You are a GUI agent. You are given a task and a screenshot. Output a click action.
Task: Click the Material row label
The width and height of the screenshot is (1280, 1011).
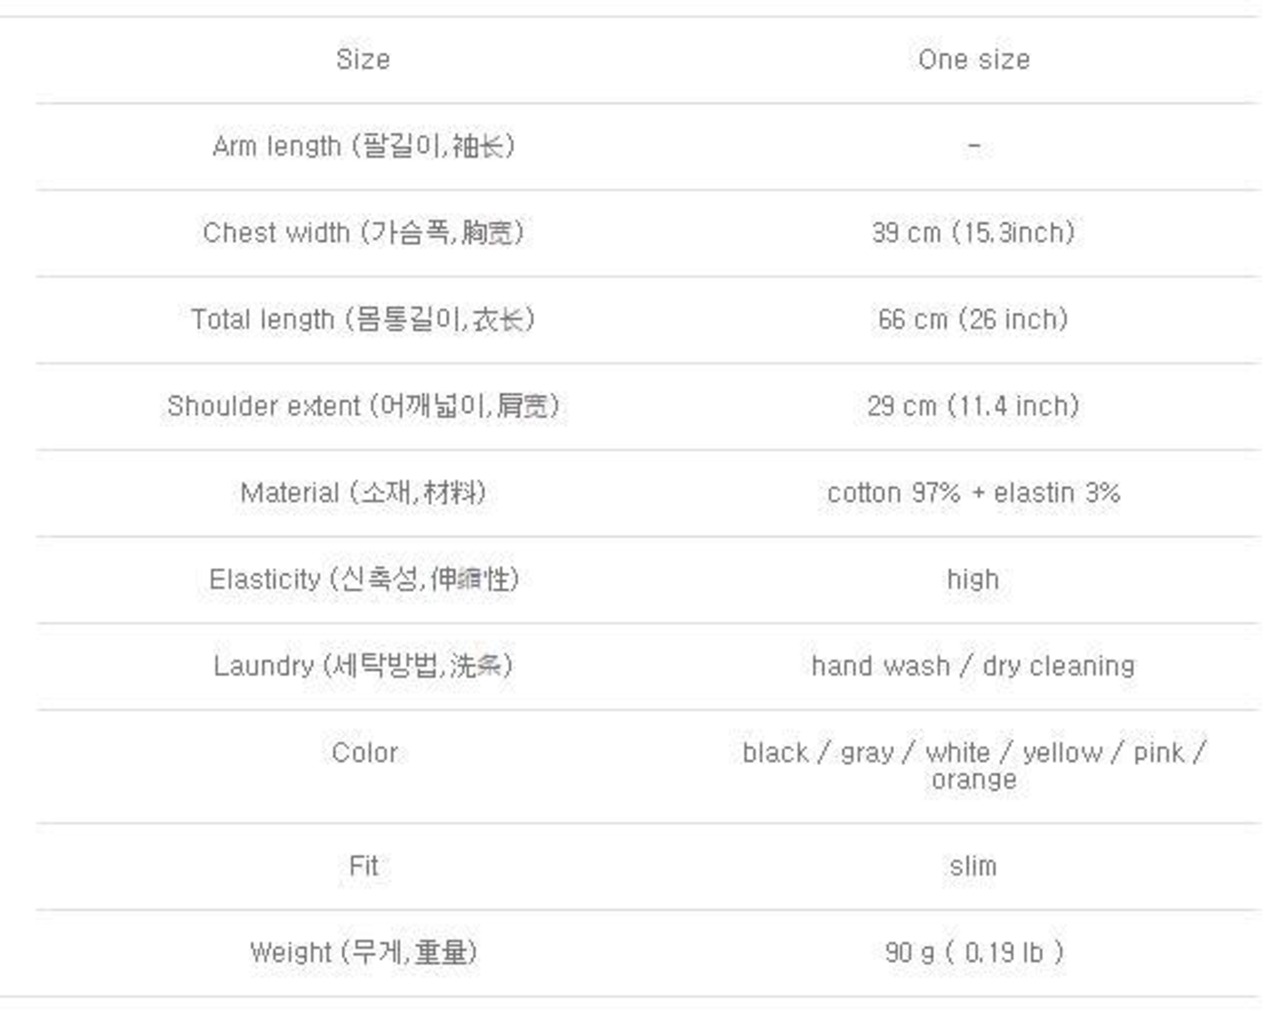tap(363, 493)
